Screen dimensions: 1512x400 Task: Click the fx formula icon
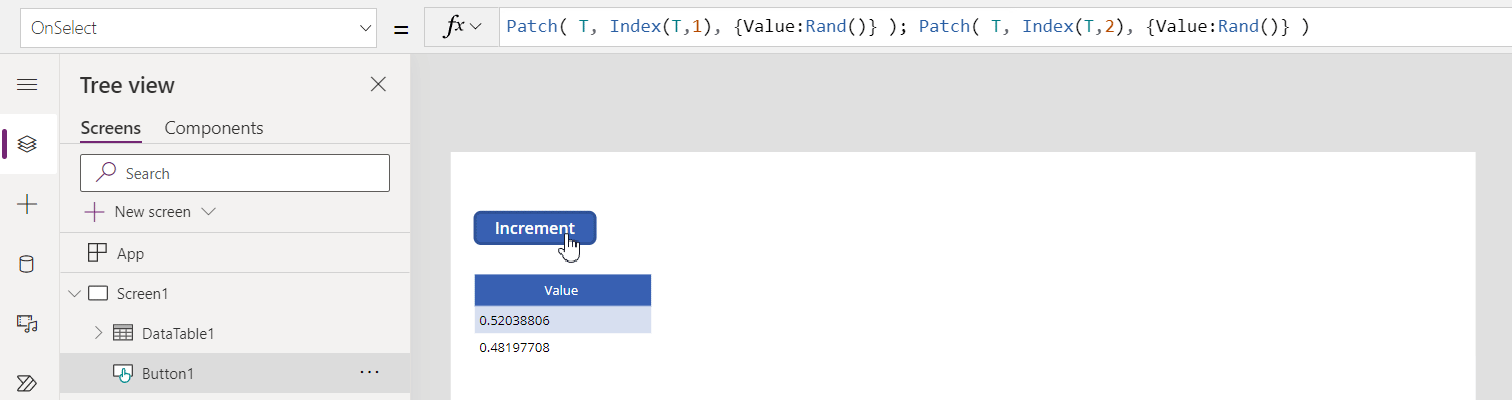461,27
